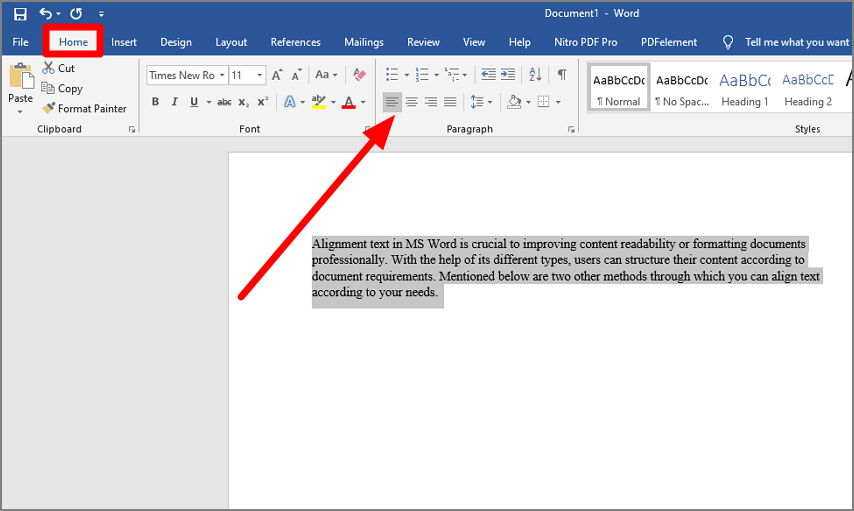Apply the Heading 1 style

(745, 88)
